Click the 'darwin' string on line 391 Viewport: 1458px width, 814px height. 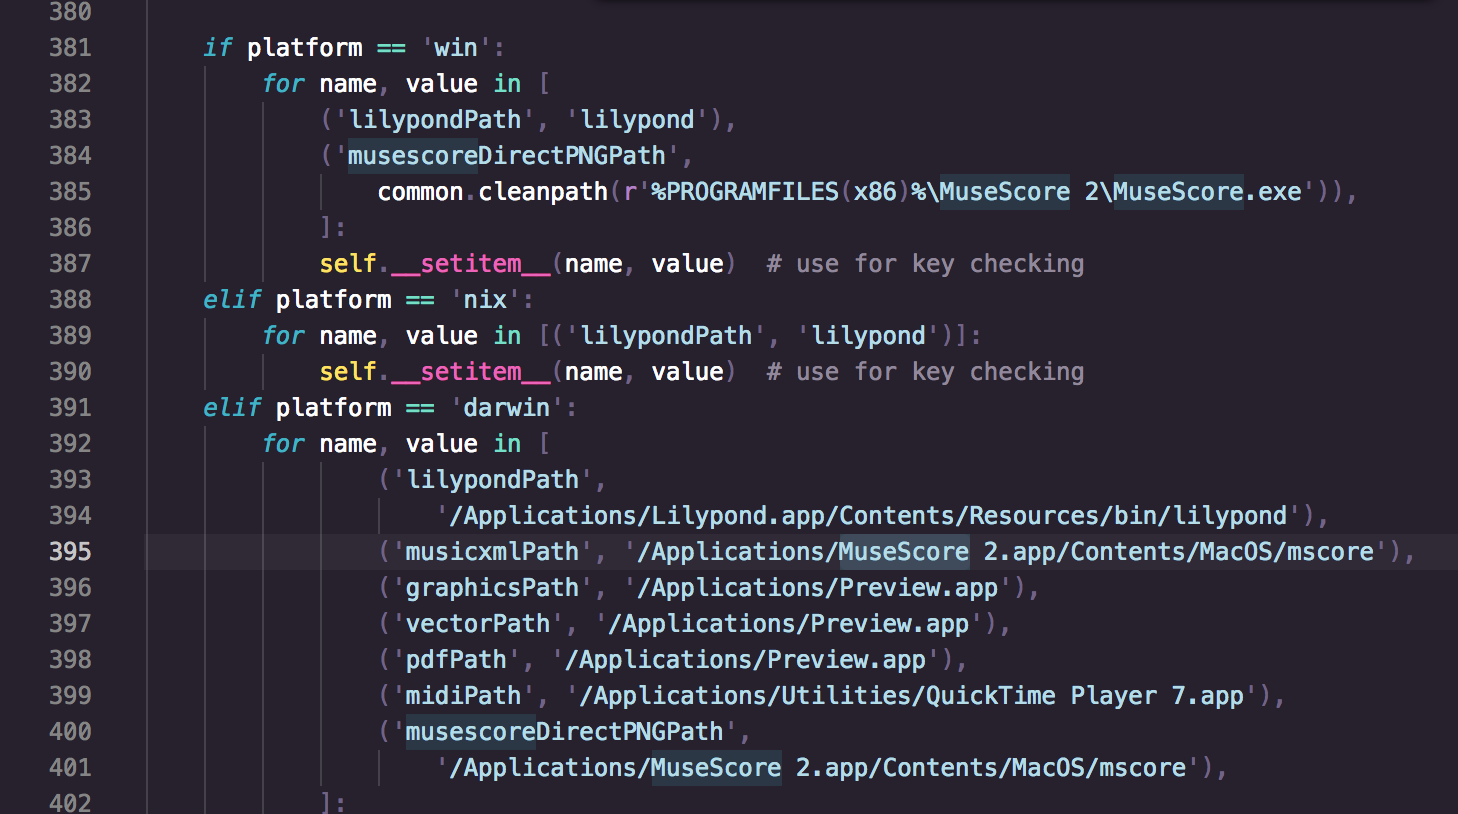coord(506,407)
